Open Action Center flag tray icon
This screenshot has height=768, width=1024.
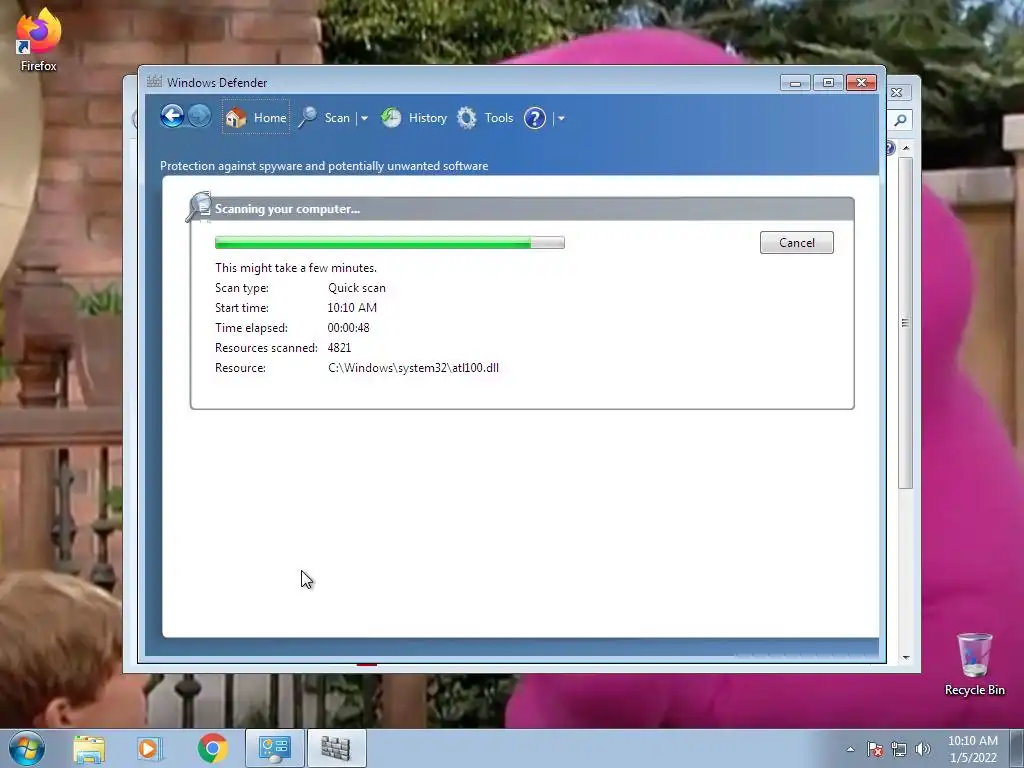(875, 749)
